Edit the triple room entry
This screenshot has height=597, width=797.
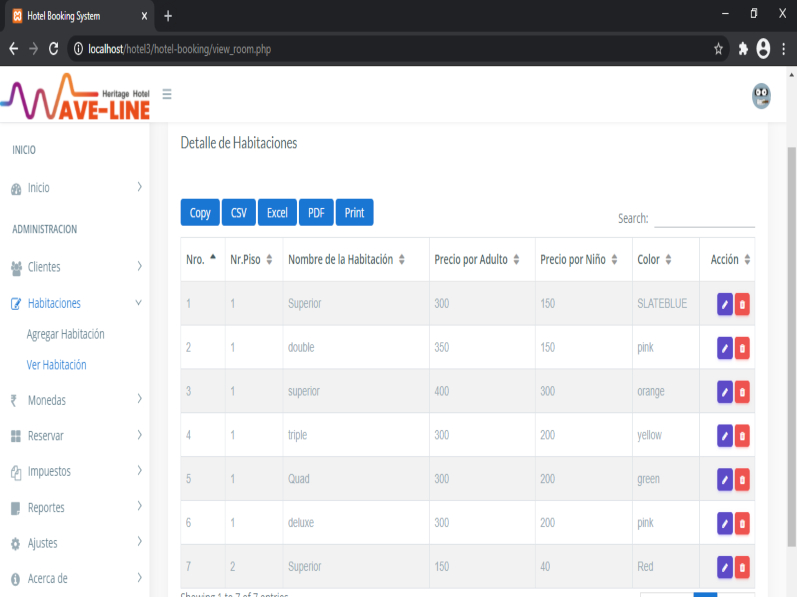pyautogui.click(x=725, y=436)
